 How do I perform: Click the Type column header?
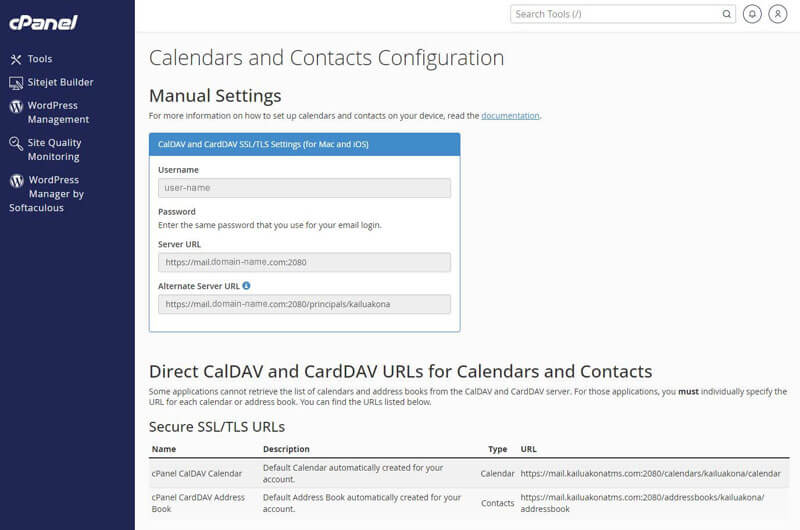(x=497, y=449)
